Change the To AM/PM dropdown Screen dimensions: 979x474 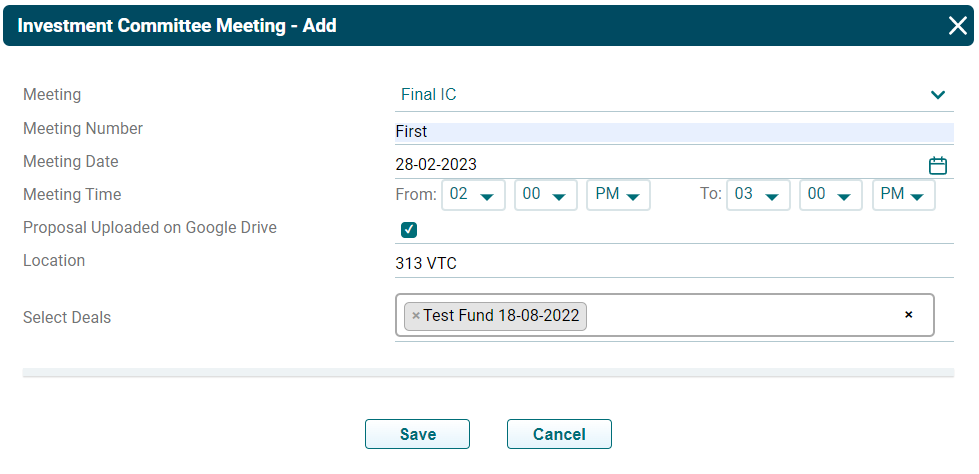[903, 195]
